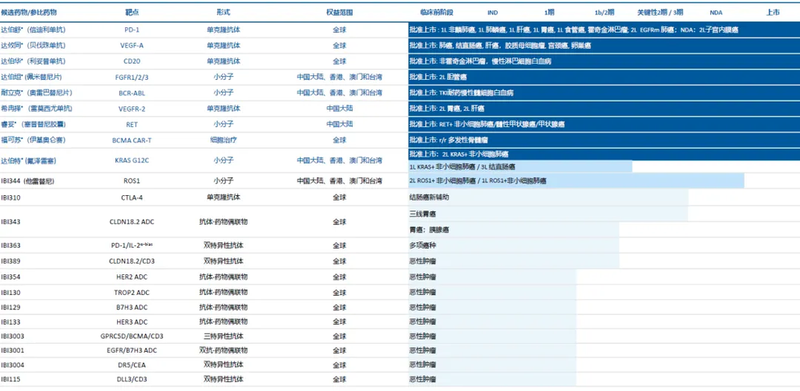
Task: Click the CLDN18.2 ADC target cell
Action: point(132,222)
